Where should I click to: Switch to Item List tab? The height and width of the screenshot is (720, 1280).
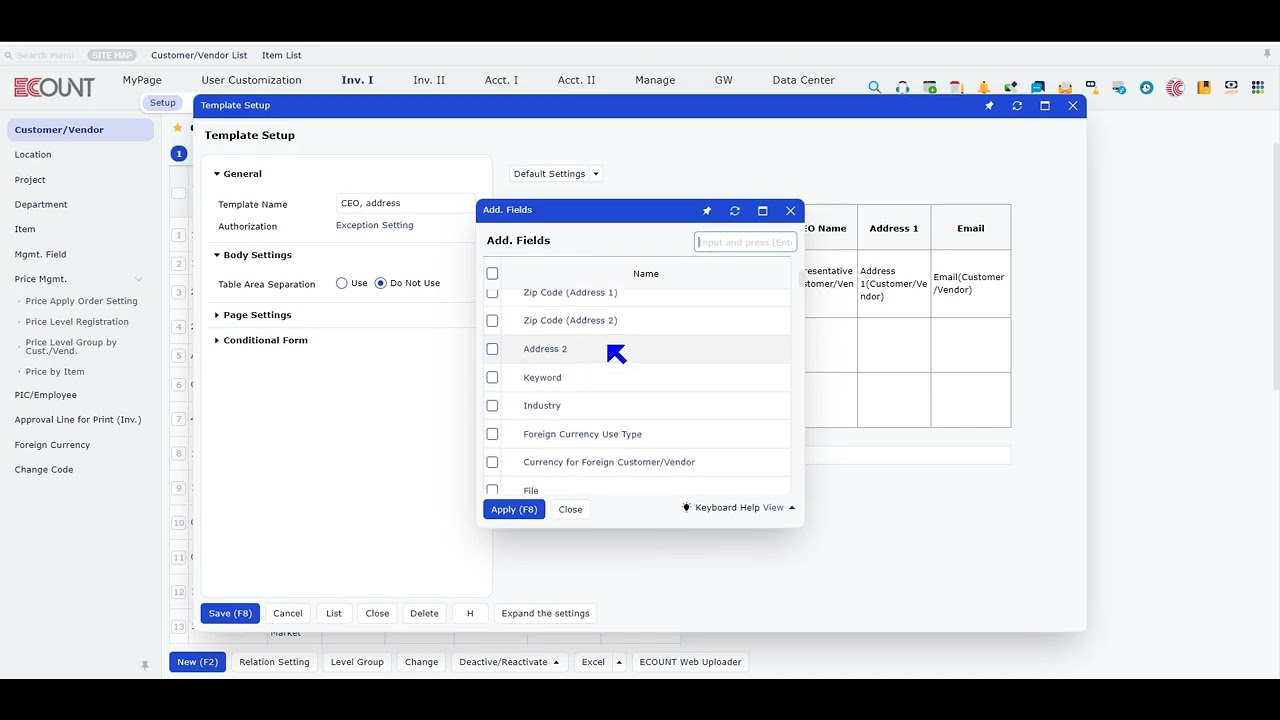click(281, 55)
